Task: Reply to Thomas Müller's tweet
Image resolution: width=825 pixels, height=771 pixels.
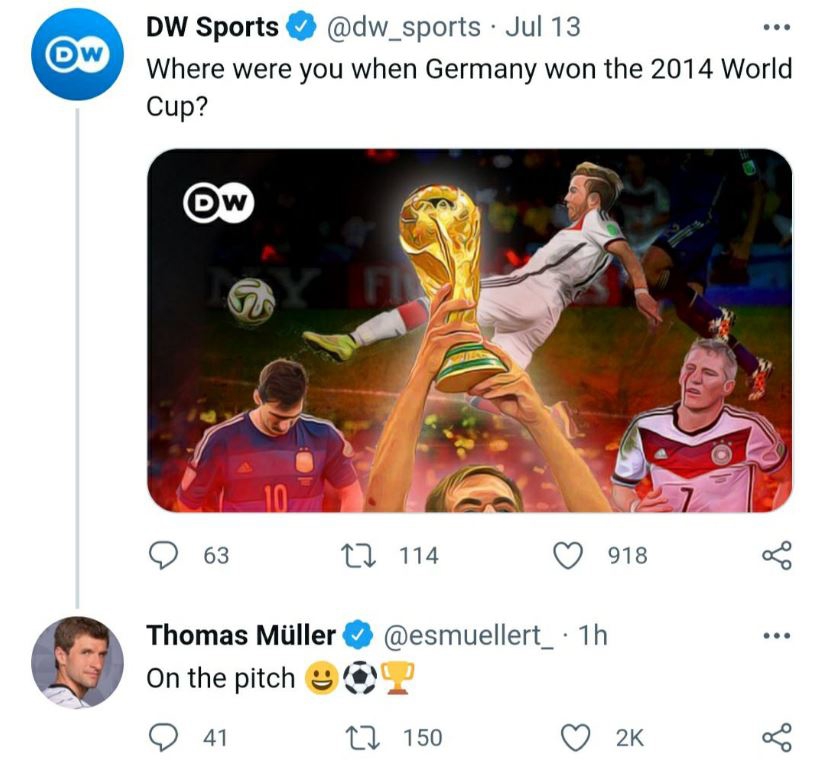Action: click(x=163, y=737)
